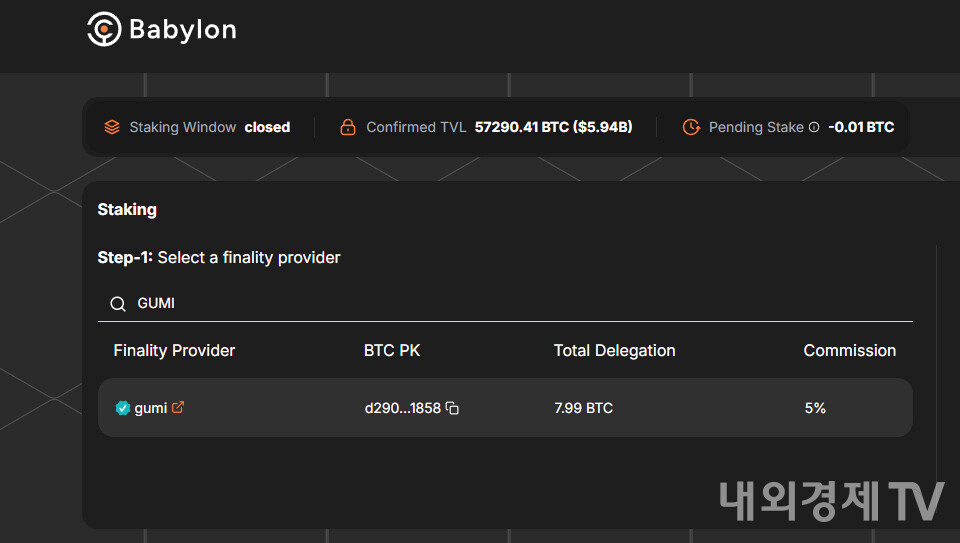Viewport: 960px width, 543px height.
Task: Click gumi's verified checkmark badge
Action: click(123, 408)
